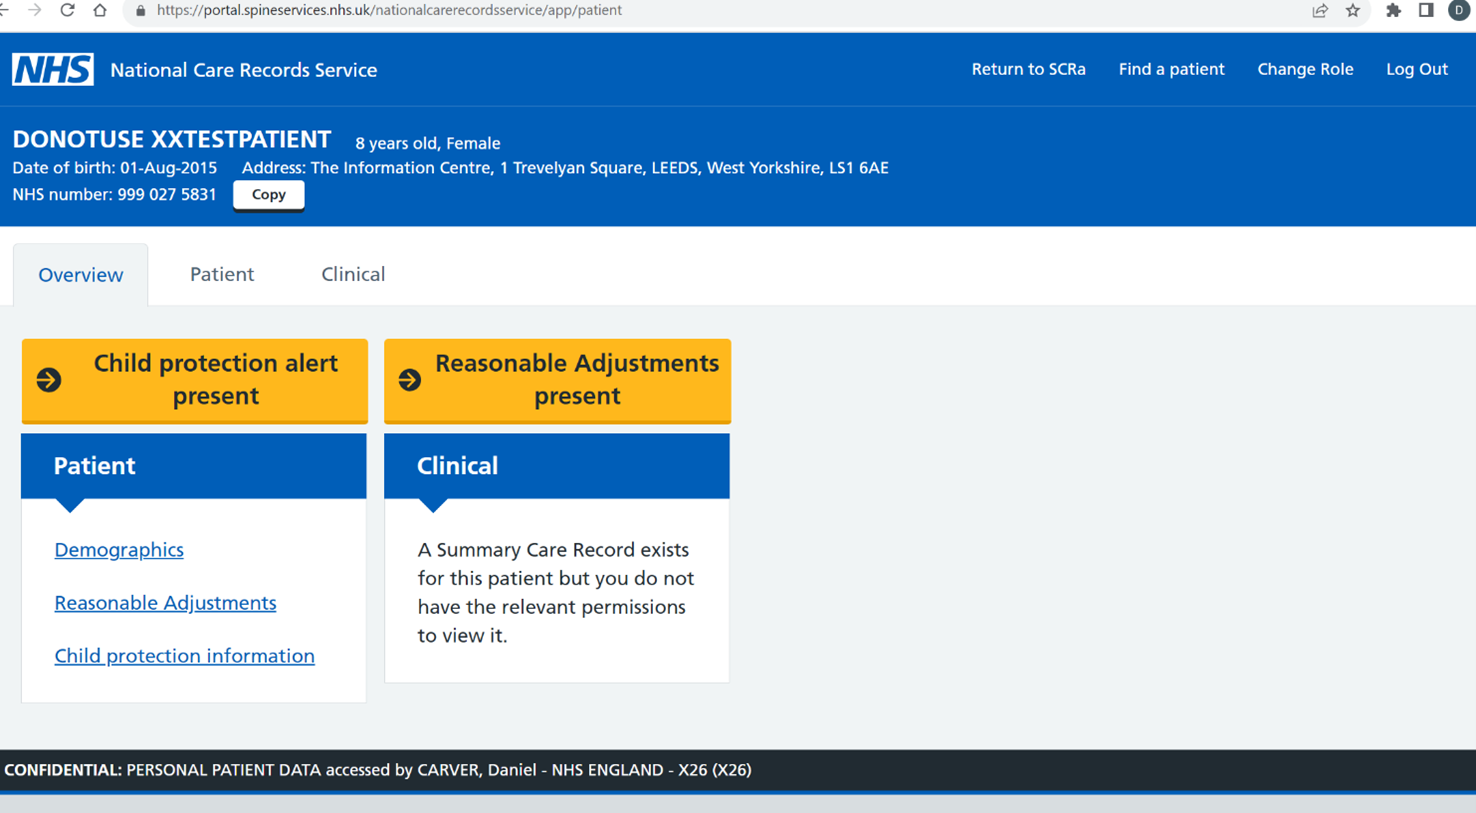The image size is (1476, 813).
Task: Switch to the Clinical tab
Action: click(x=353, y=274)
